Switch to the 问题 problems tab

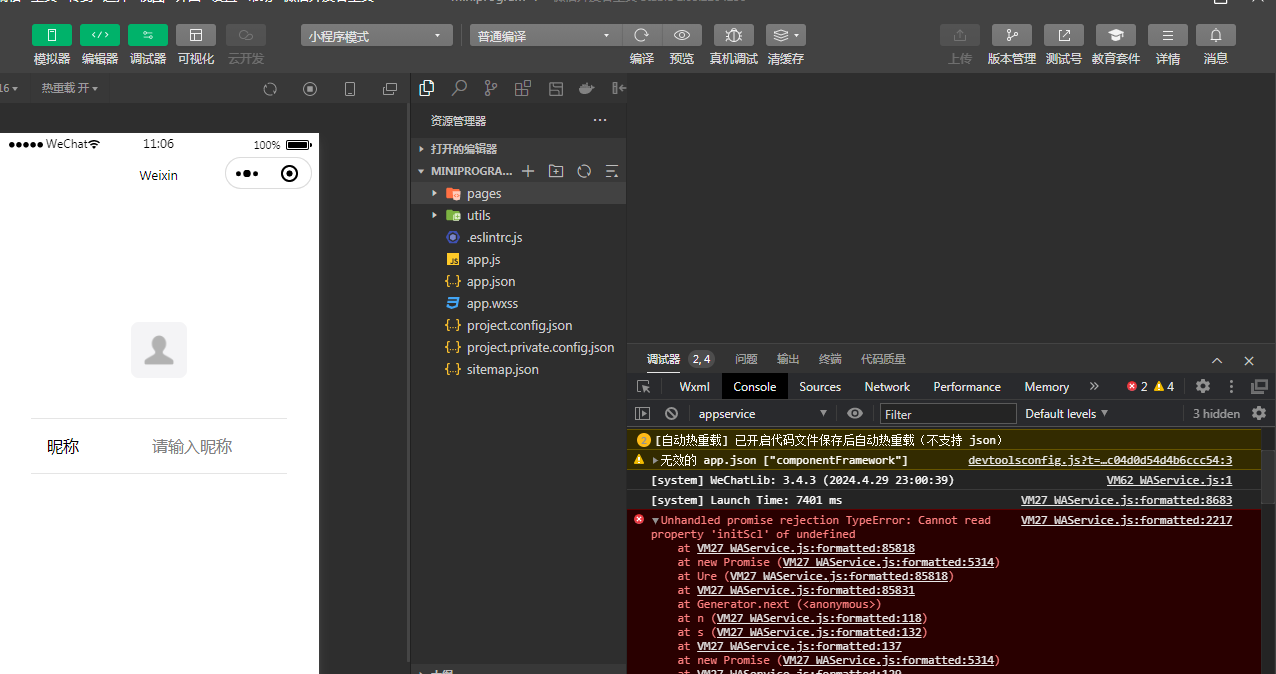click(746, 359)
